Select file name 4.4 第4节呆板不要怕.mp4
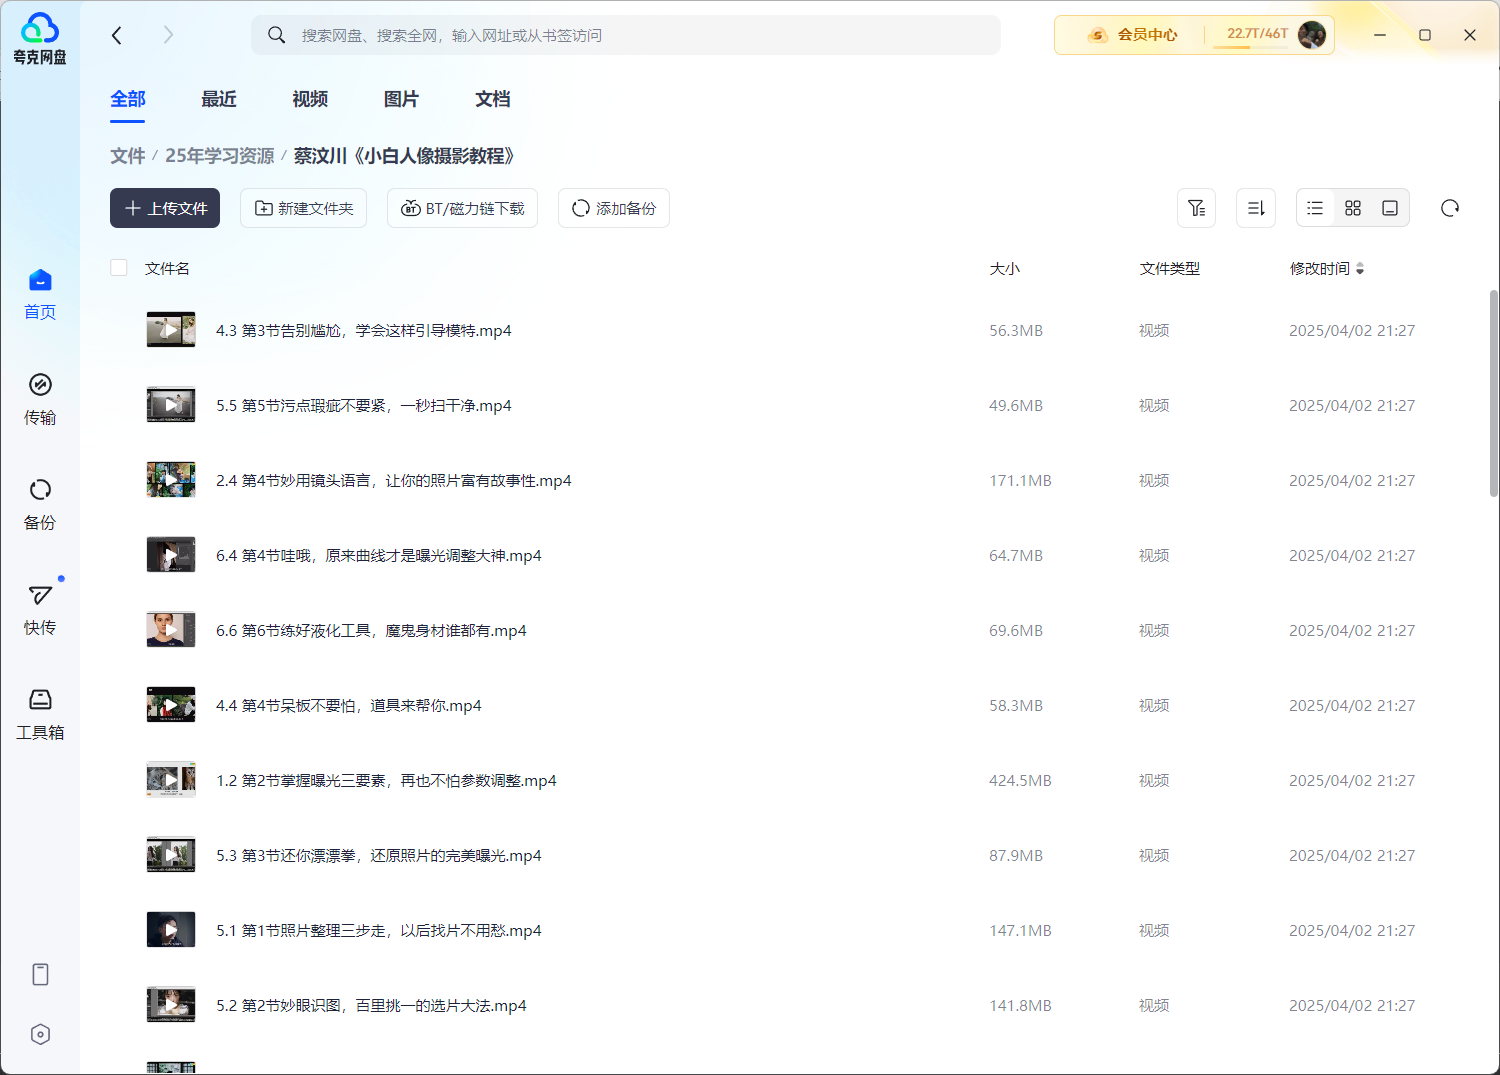Viewport: 1500px width, 1075px height. (x=349, y=706)
